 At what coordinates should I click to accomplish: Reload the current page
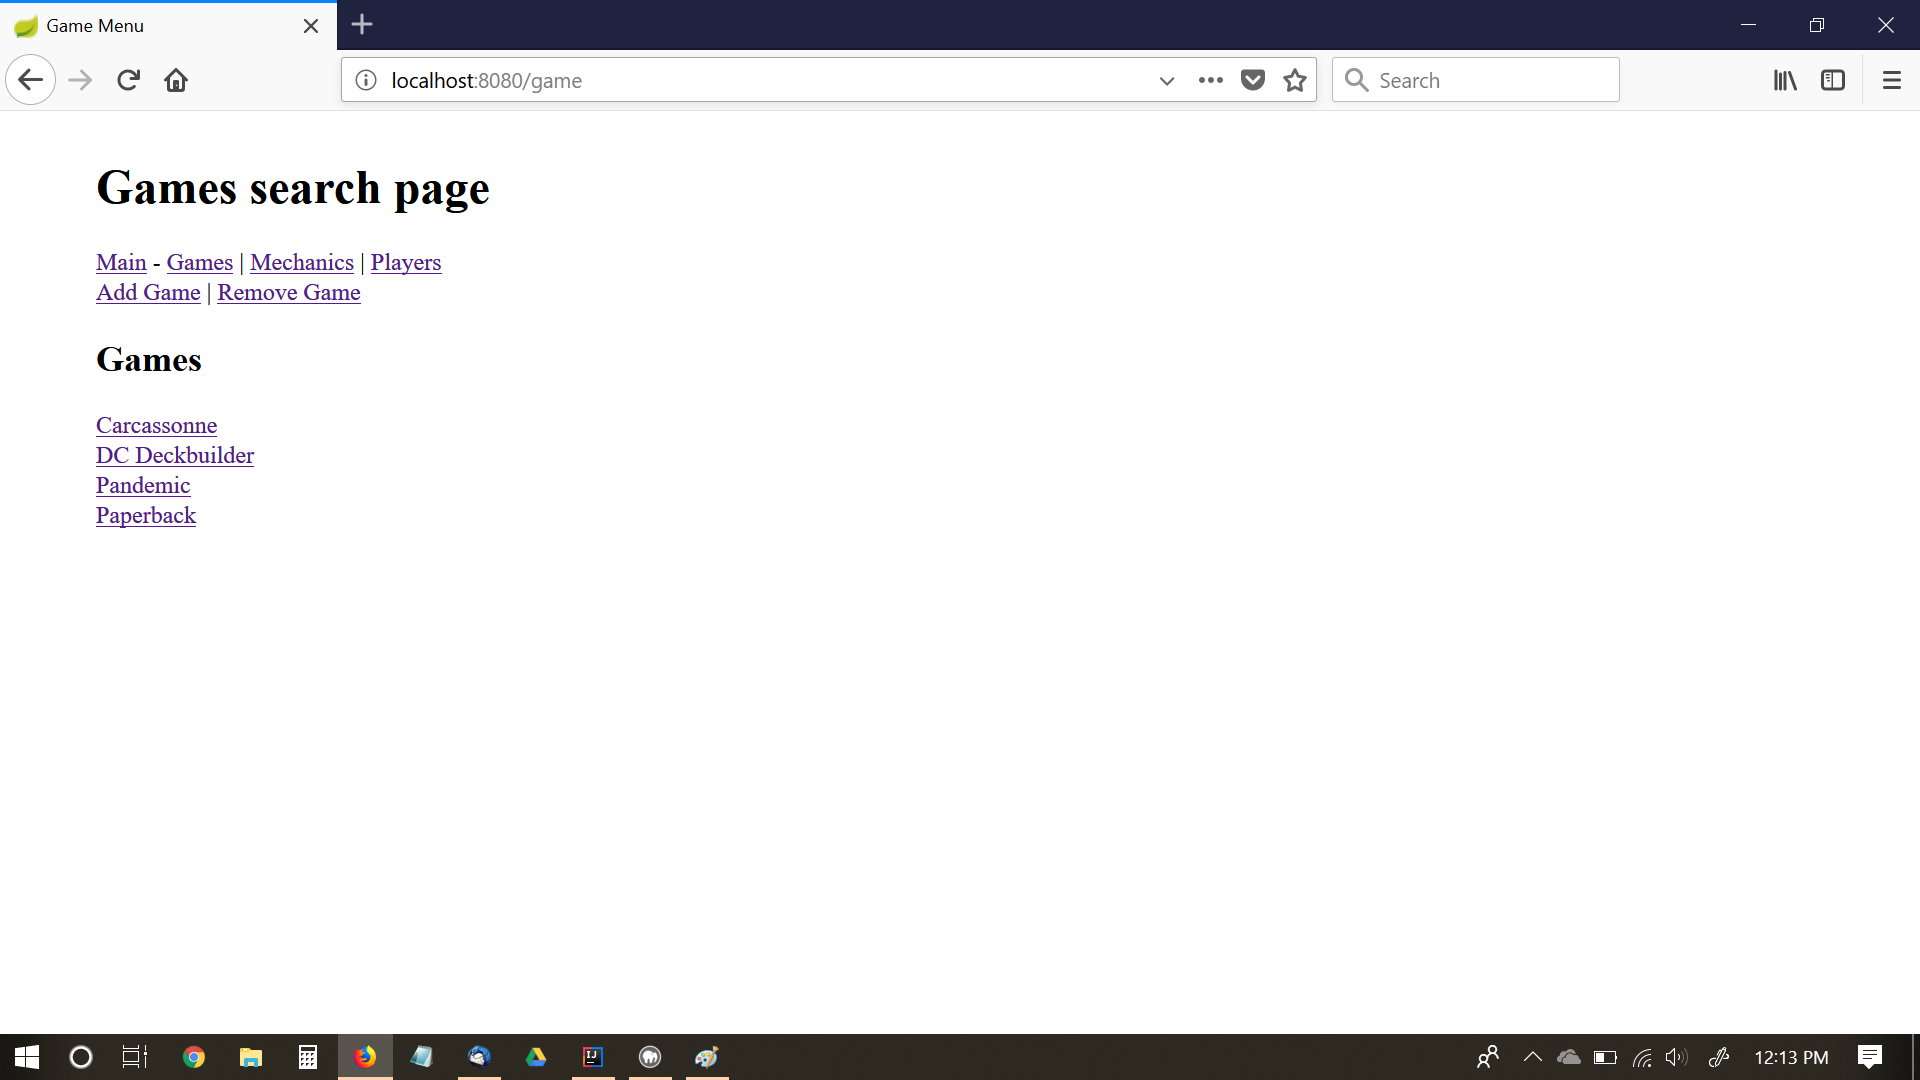[128, 80]
